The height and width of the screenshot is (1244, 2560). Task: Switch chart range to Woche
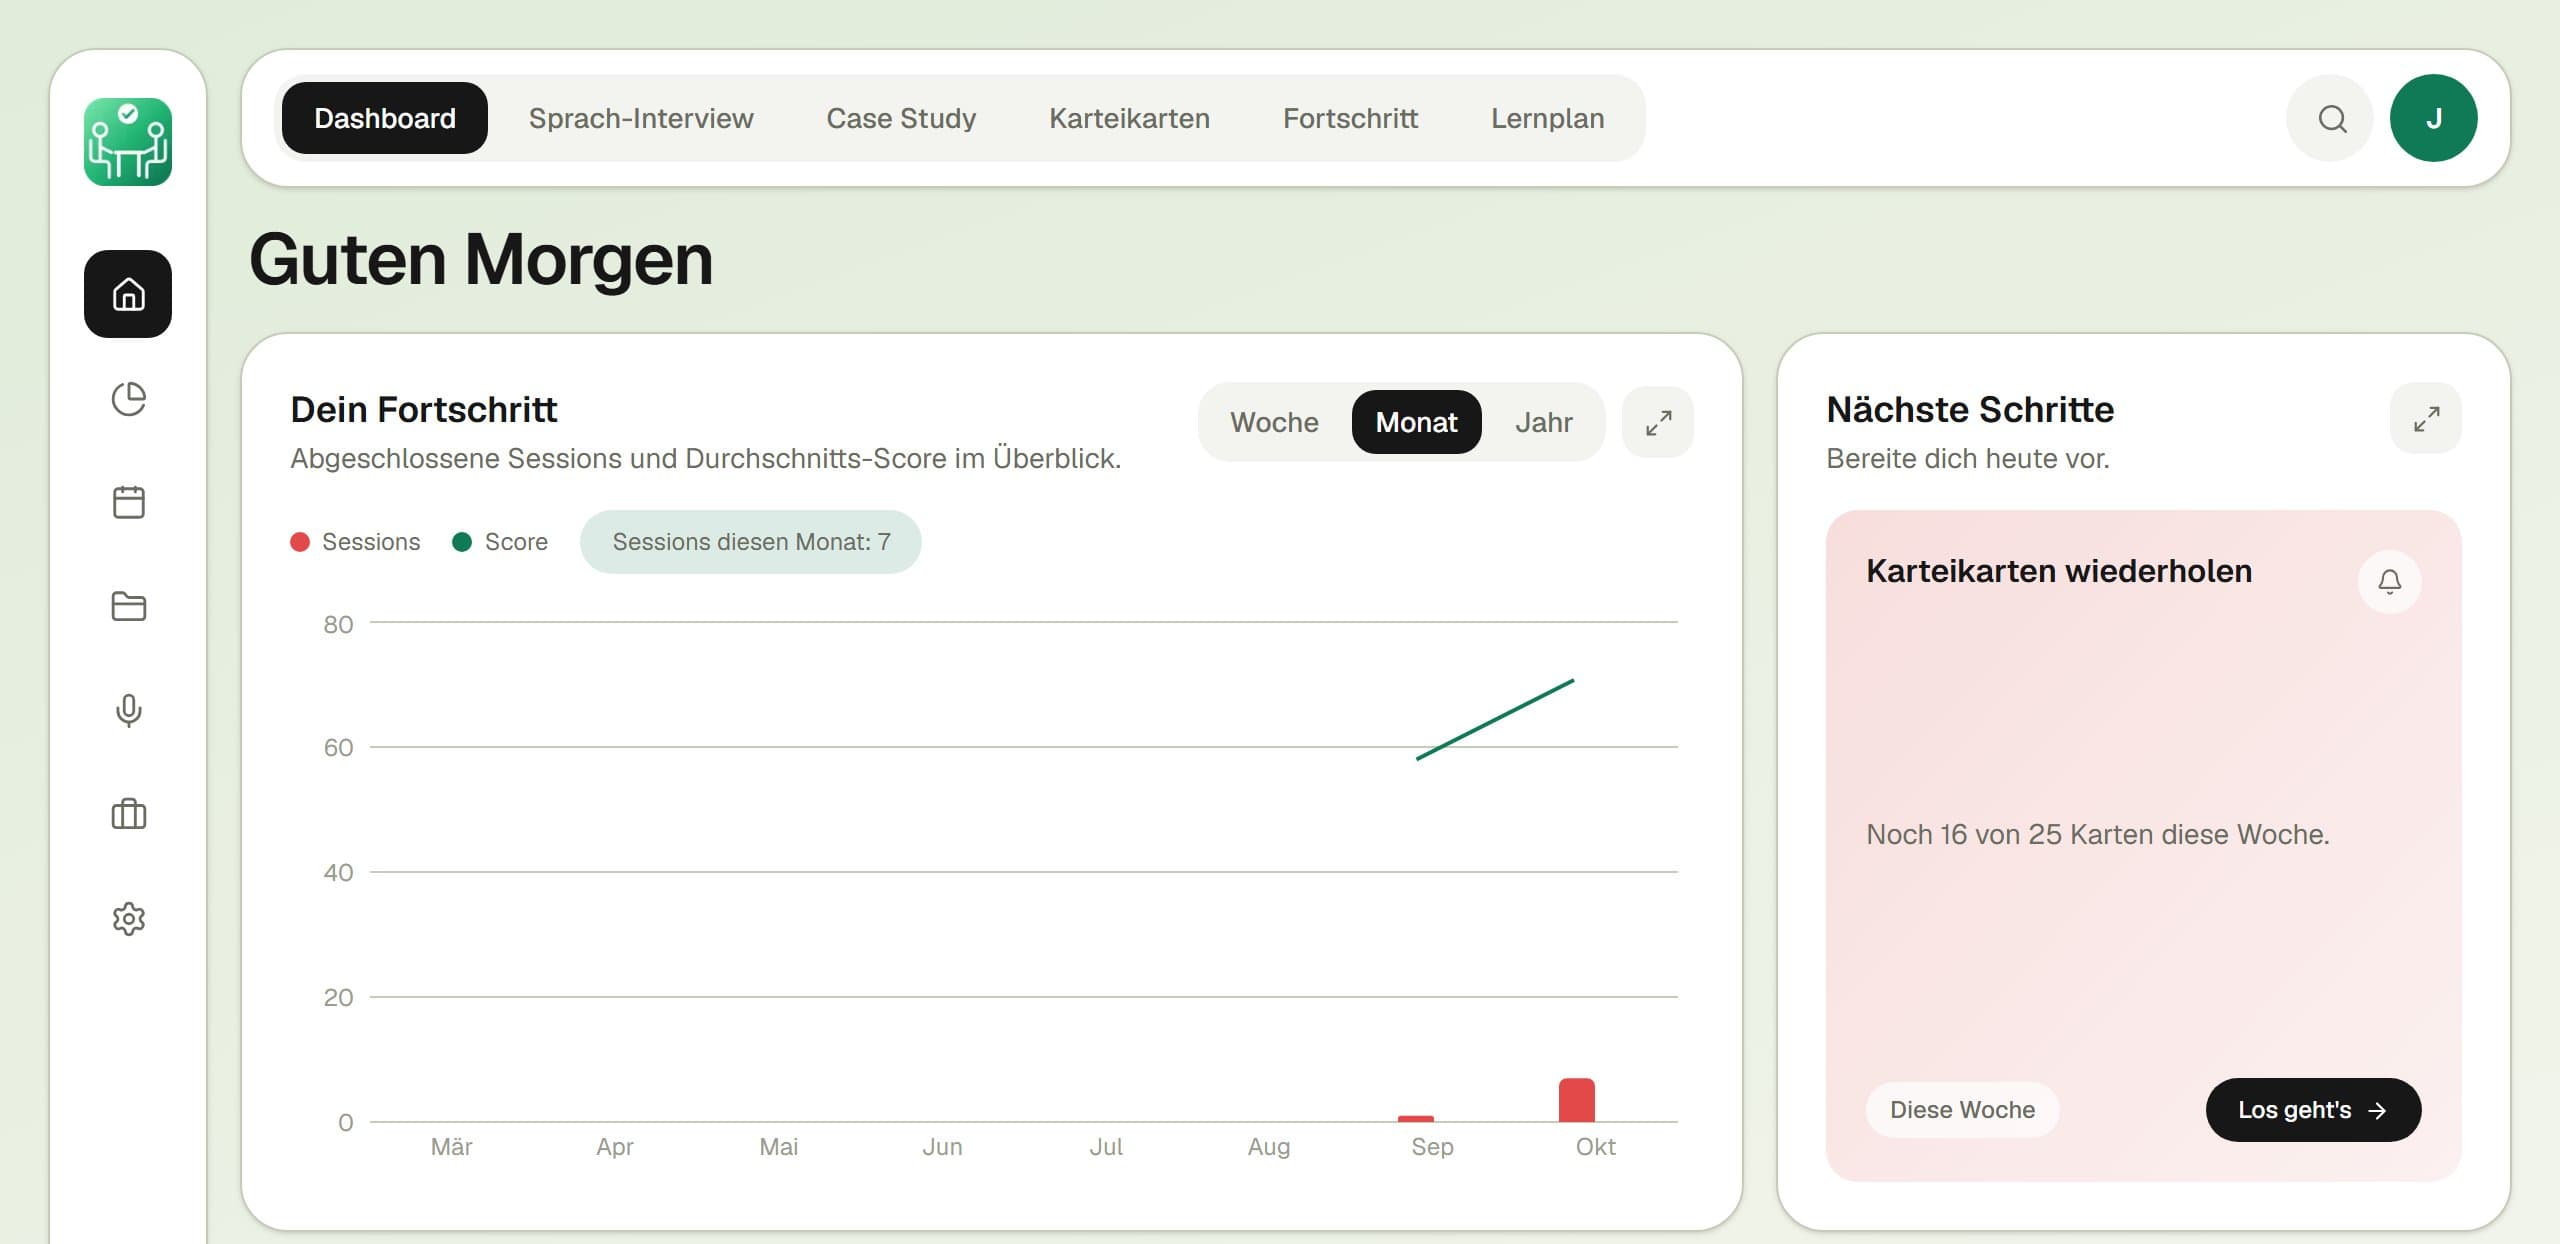(x=1274, y=422)
